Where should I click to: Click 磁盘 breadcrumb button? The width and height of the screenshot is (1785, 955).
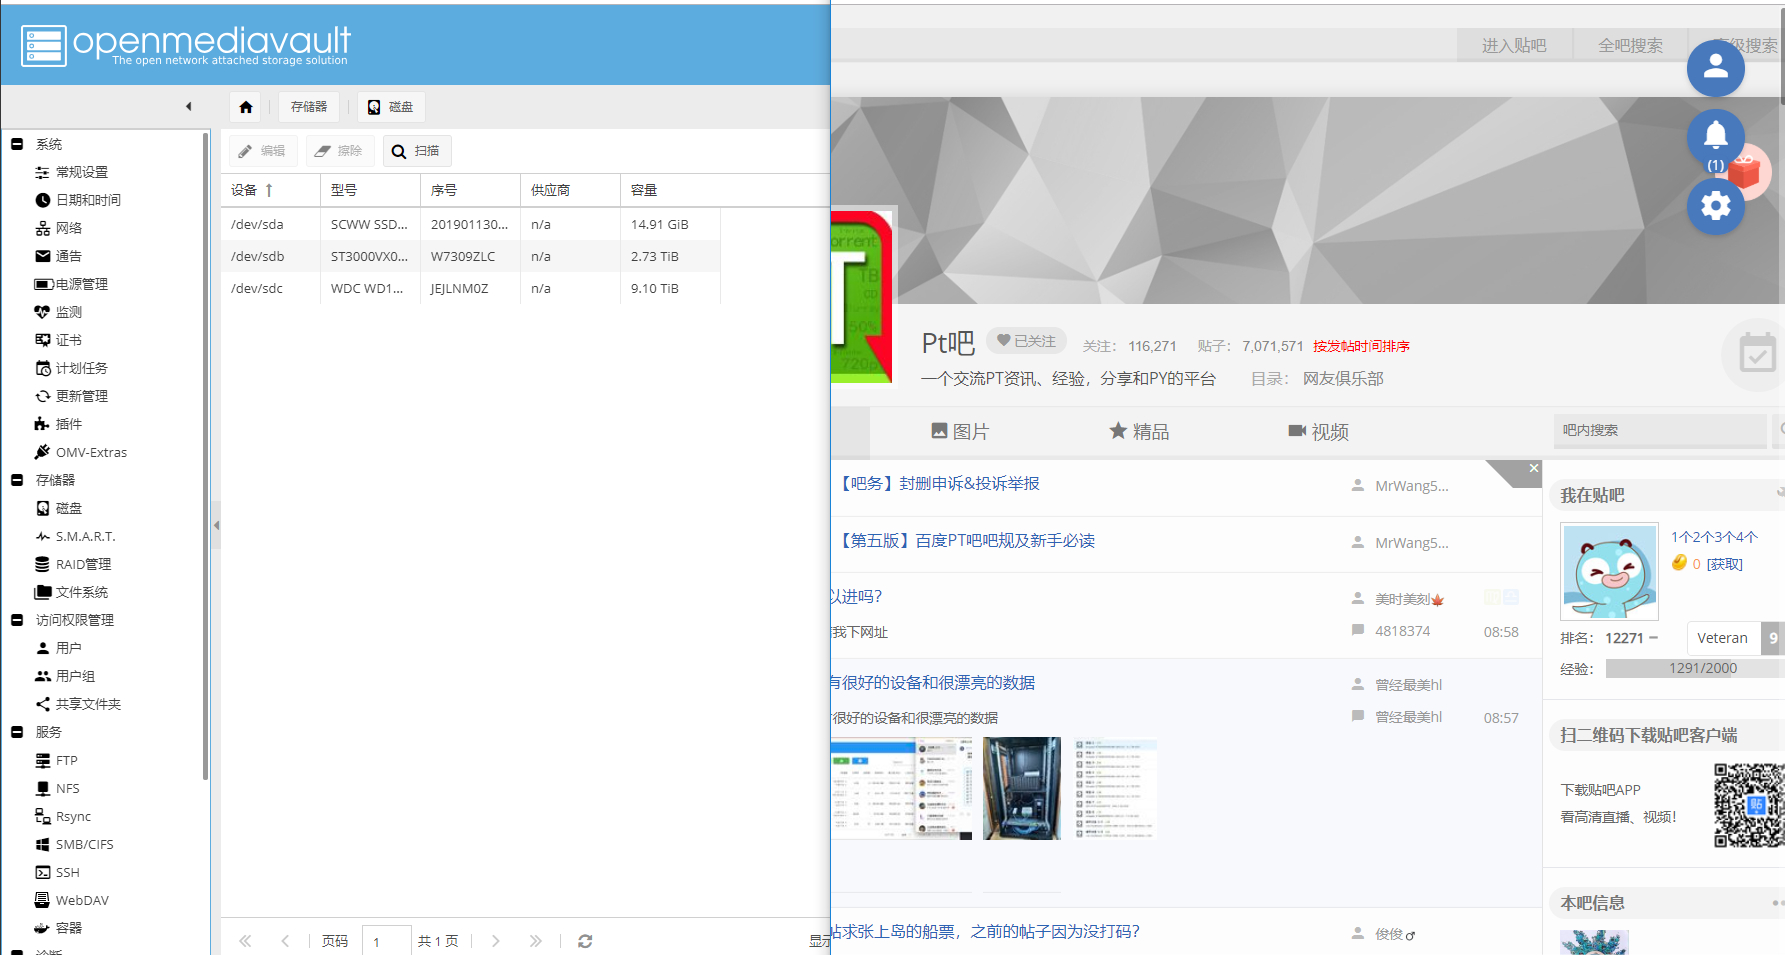tap(391, 107)
